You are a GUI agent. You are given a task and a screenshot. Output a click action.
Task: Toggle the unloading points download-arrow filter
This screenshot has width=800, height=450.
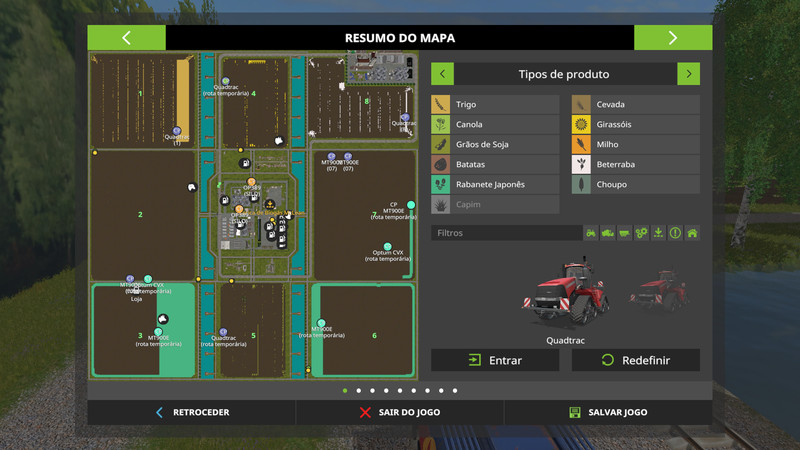pos(658,233)
